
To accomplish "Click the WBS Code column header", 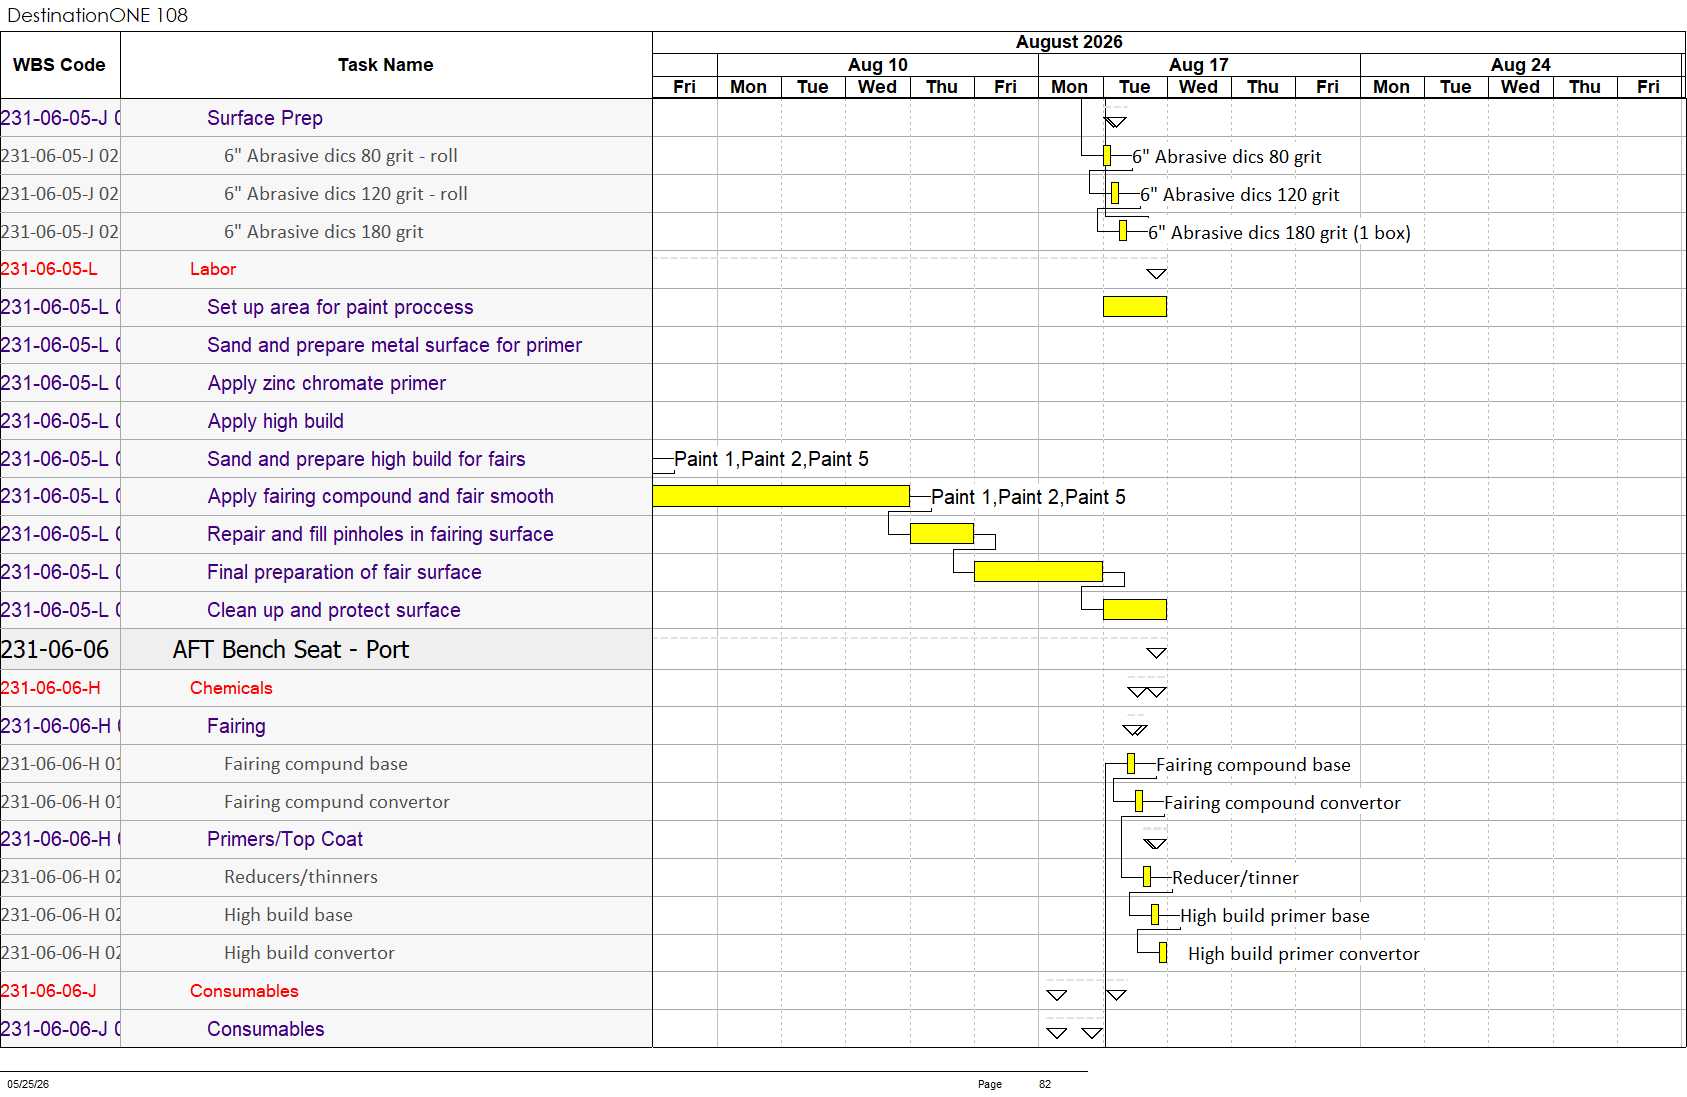I will coord(59,65).
